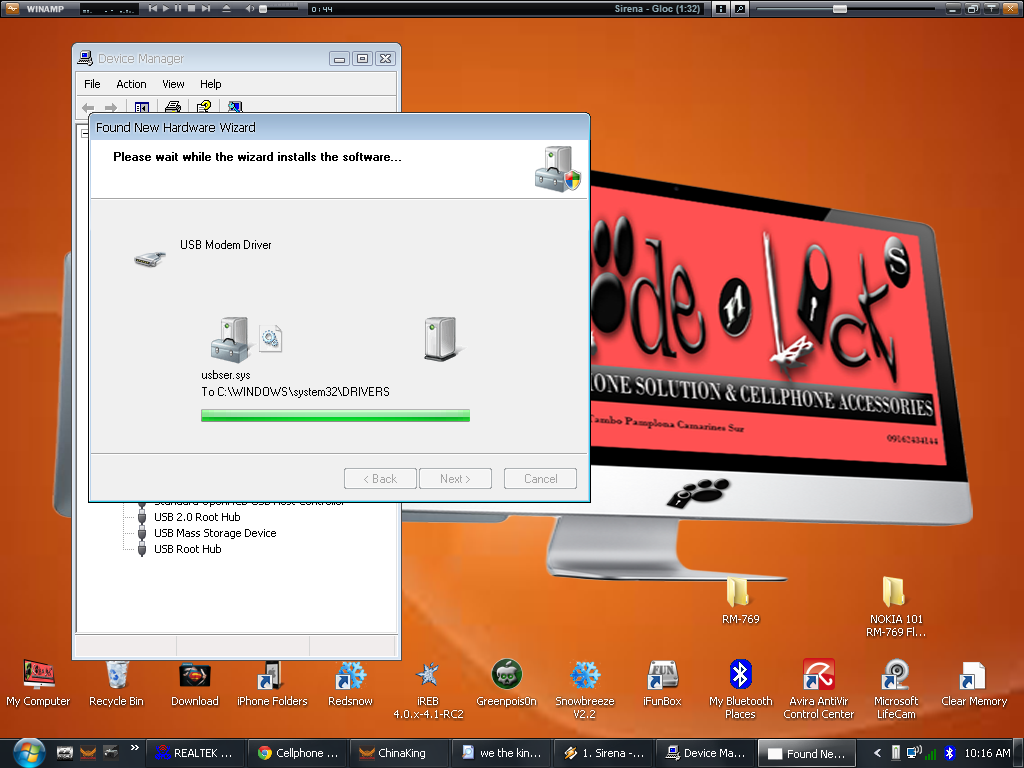Image resolution: width=1024 pixels, height=768 pixels.
Task: Adjust the Winamp volume slider
Action: 281,9
